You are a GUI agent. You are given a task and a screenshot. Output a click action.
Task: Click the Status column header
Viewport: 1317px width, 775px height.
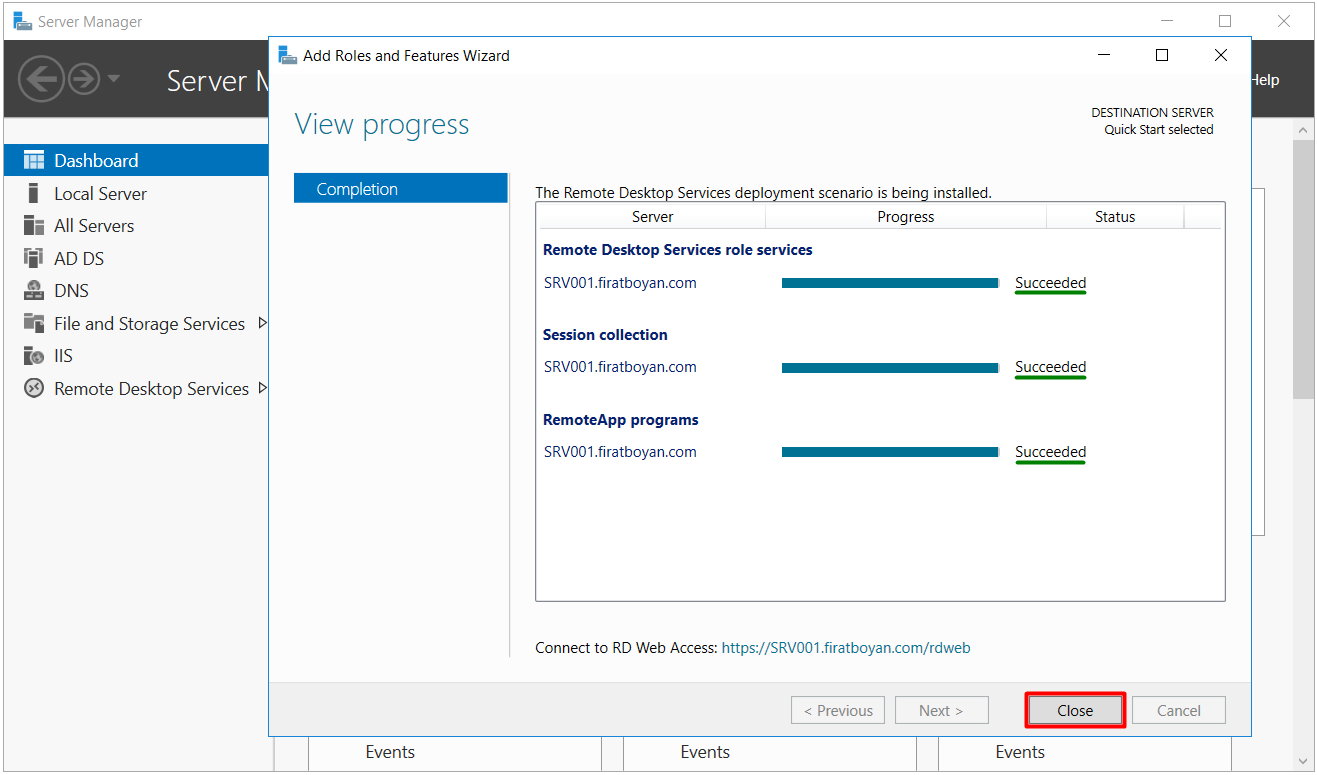1115,216
